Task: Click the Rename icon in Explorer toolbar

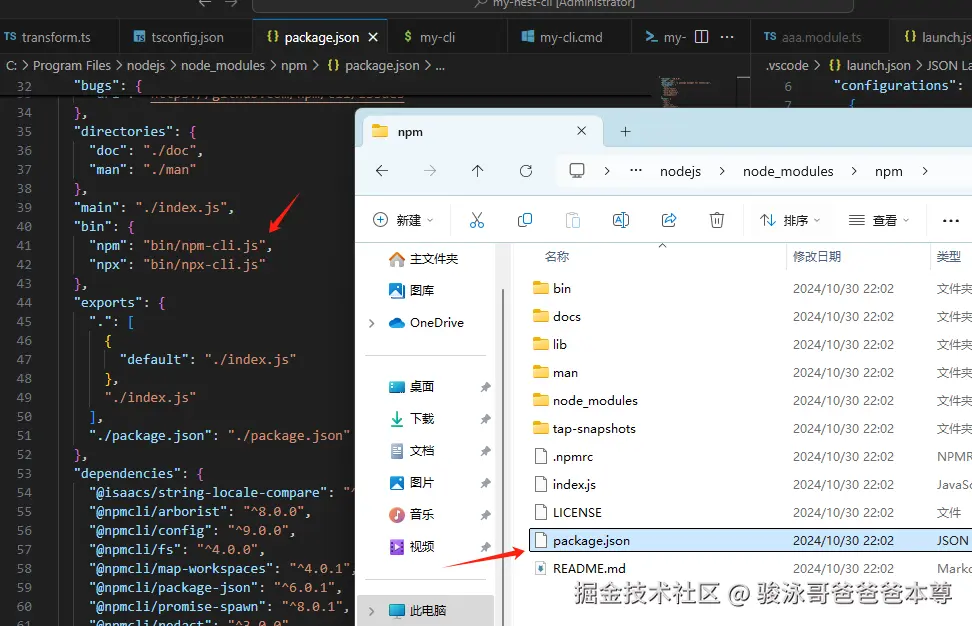Action: 621,220
